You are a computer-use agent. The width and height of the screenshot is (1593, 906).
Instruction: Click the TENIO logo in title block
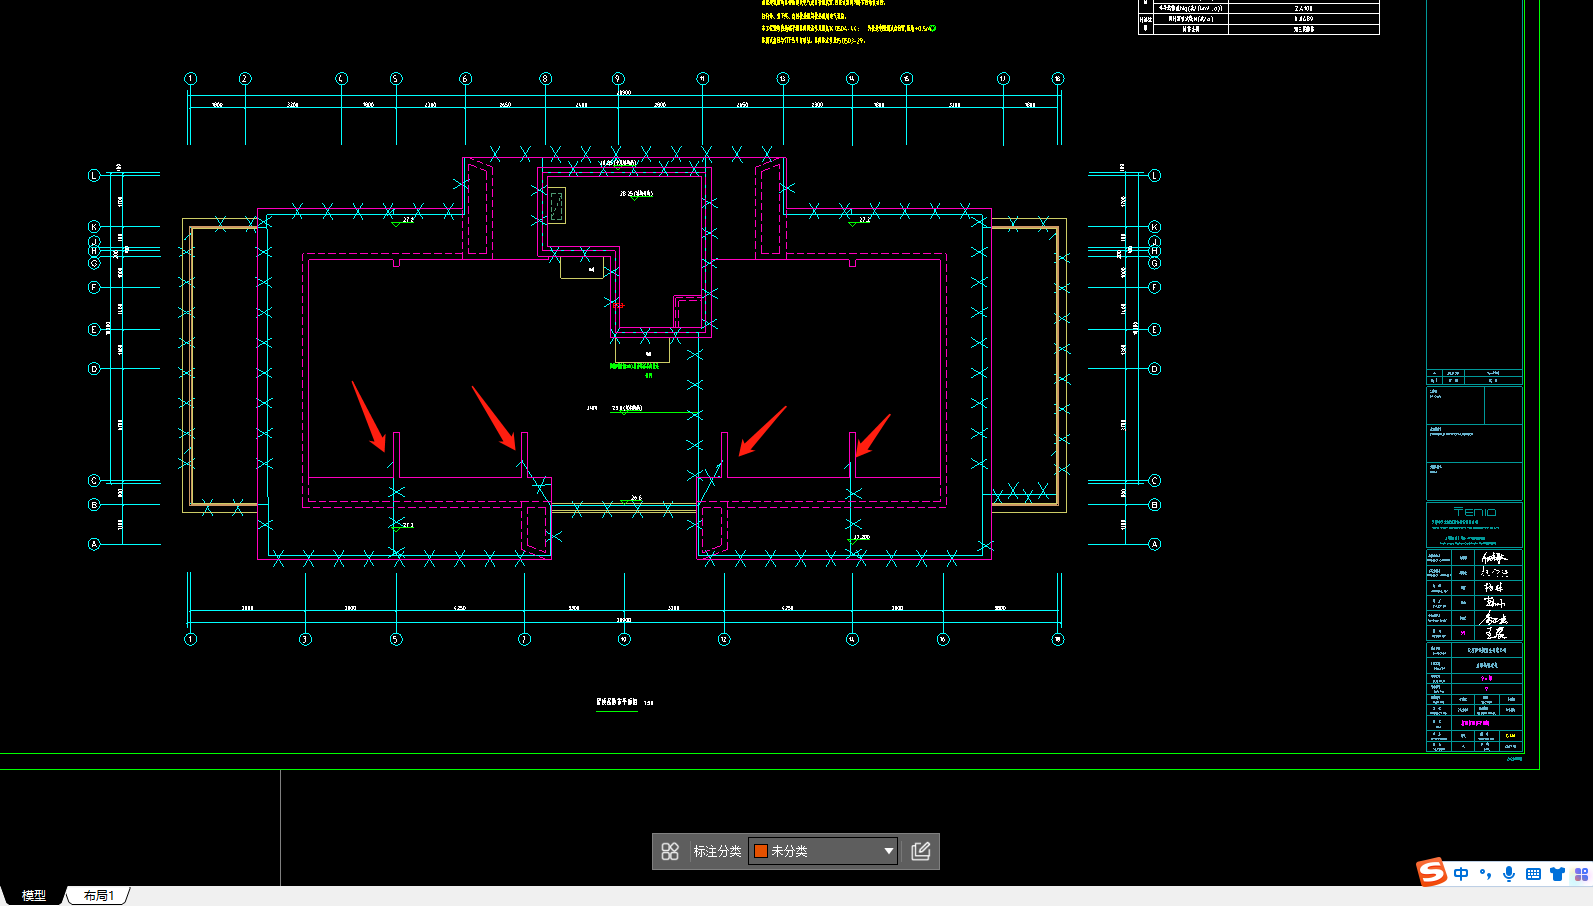(1475, 512)
